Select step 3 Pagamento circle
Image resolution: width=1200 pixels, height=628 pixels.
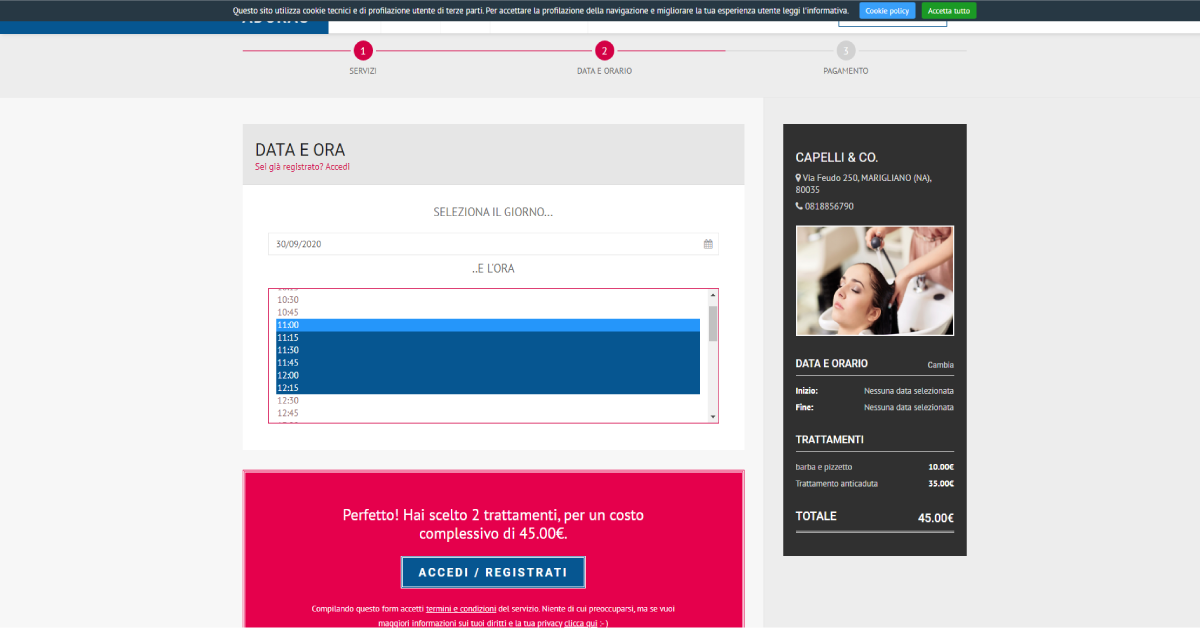point(846,50)
